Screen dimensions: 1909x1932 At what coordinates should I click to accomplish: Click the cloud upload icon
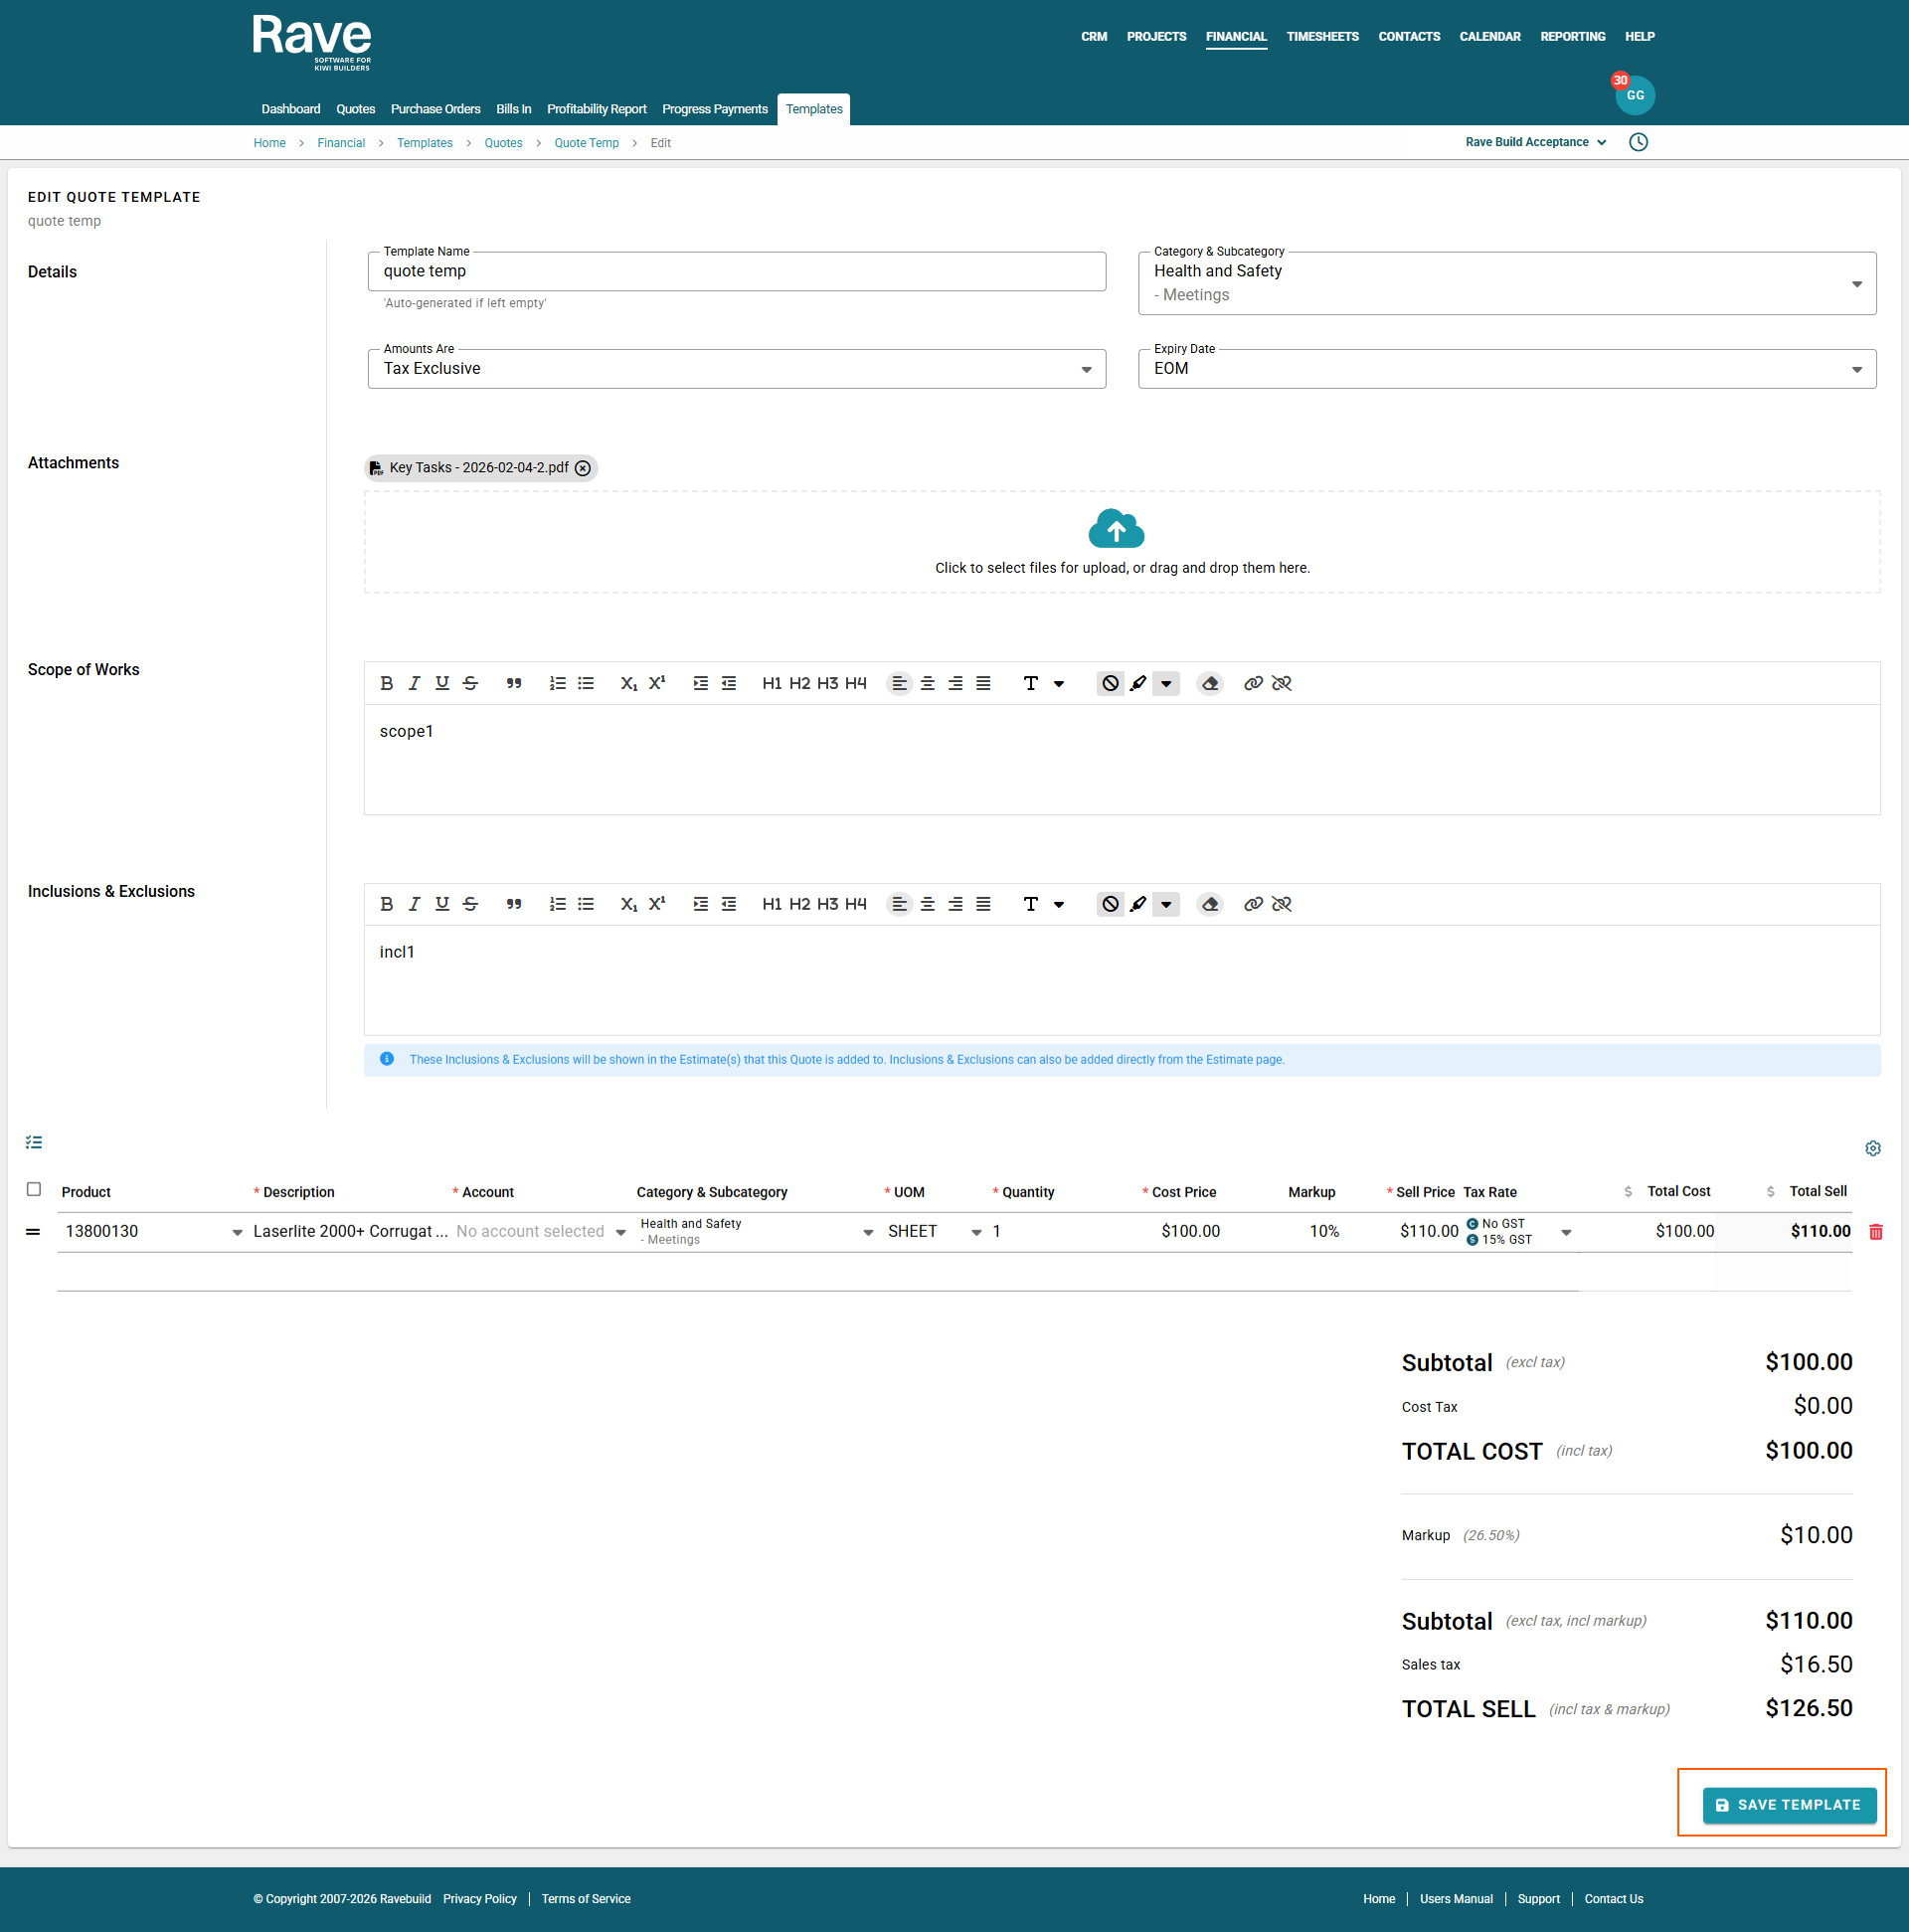click(1116, 529)
